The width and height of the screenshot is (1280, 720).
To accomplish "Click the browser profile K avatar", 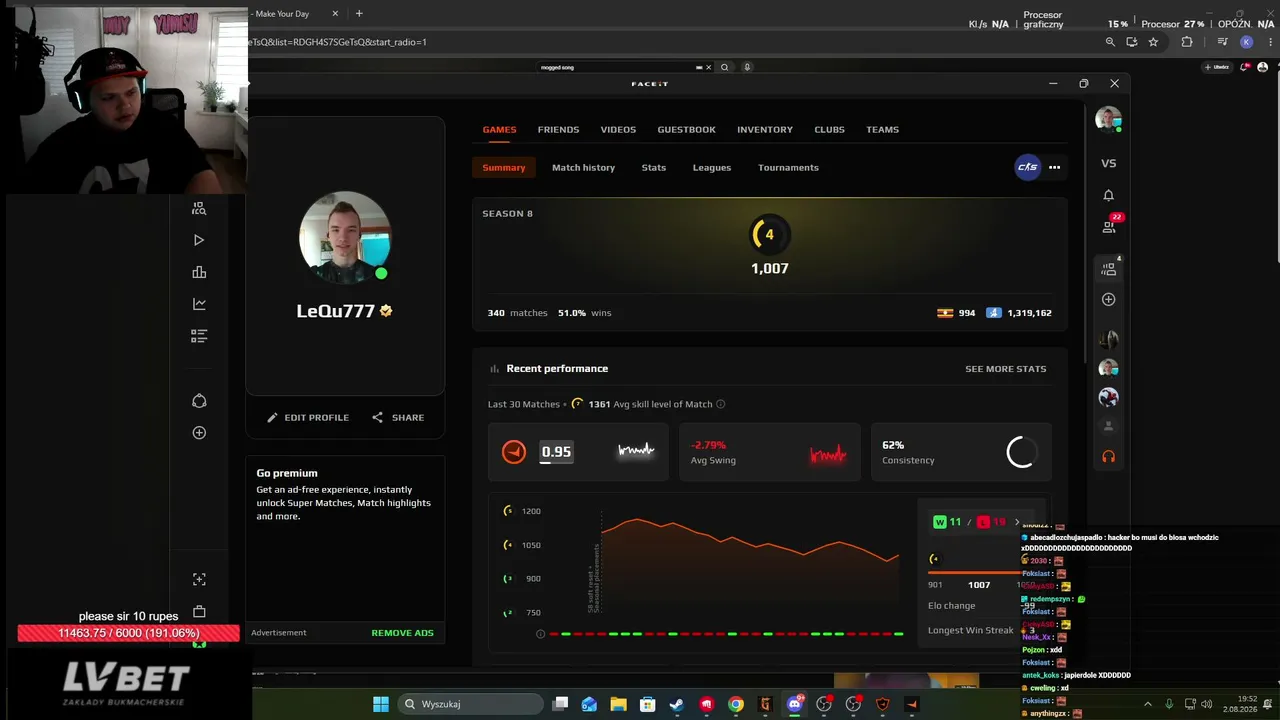I will (x=1246, y=42).
